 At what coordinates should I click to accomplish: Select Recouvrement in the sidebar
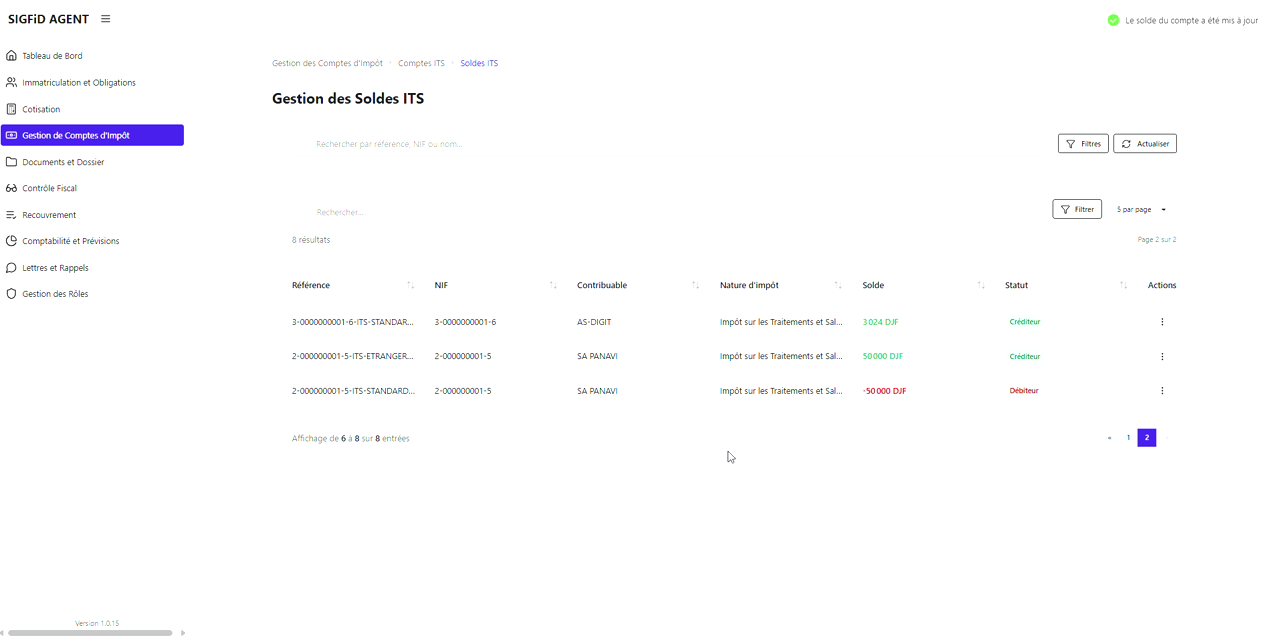click(49, 215)
